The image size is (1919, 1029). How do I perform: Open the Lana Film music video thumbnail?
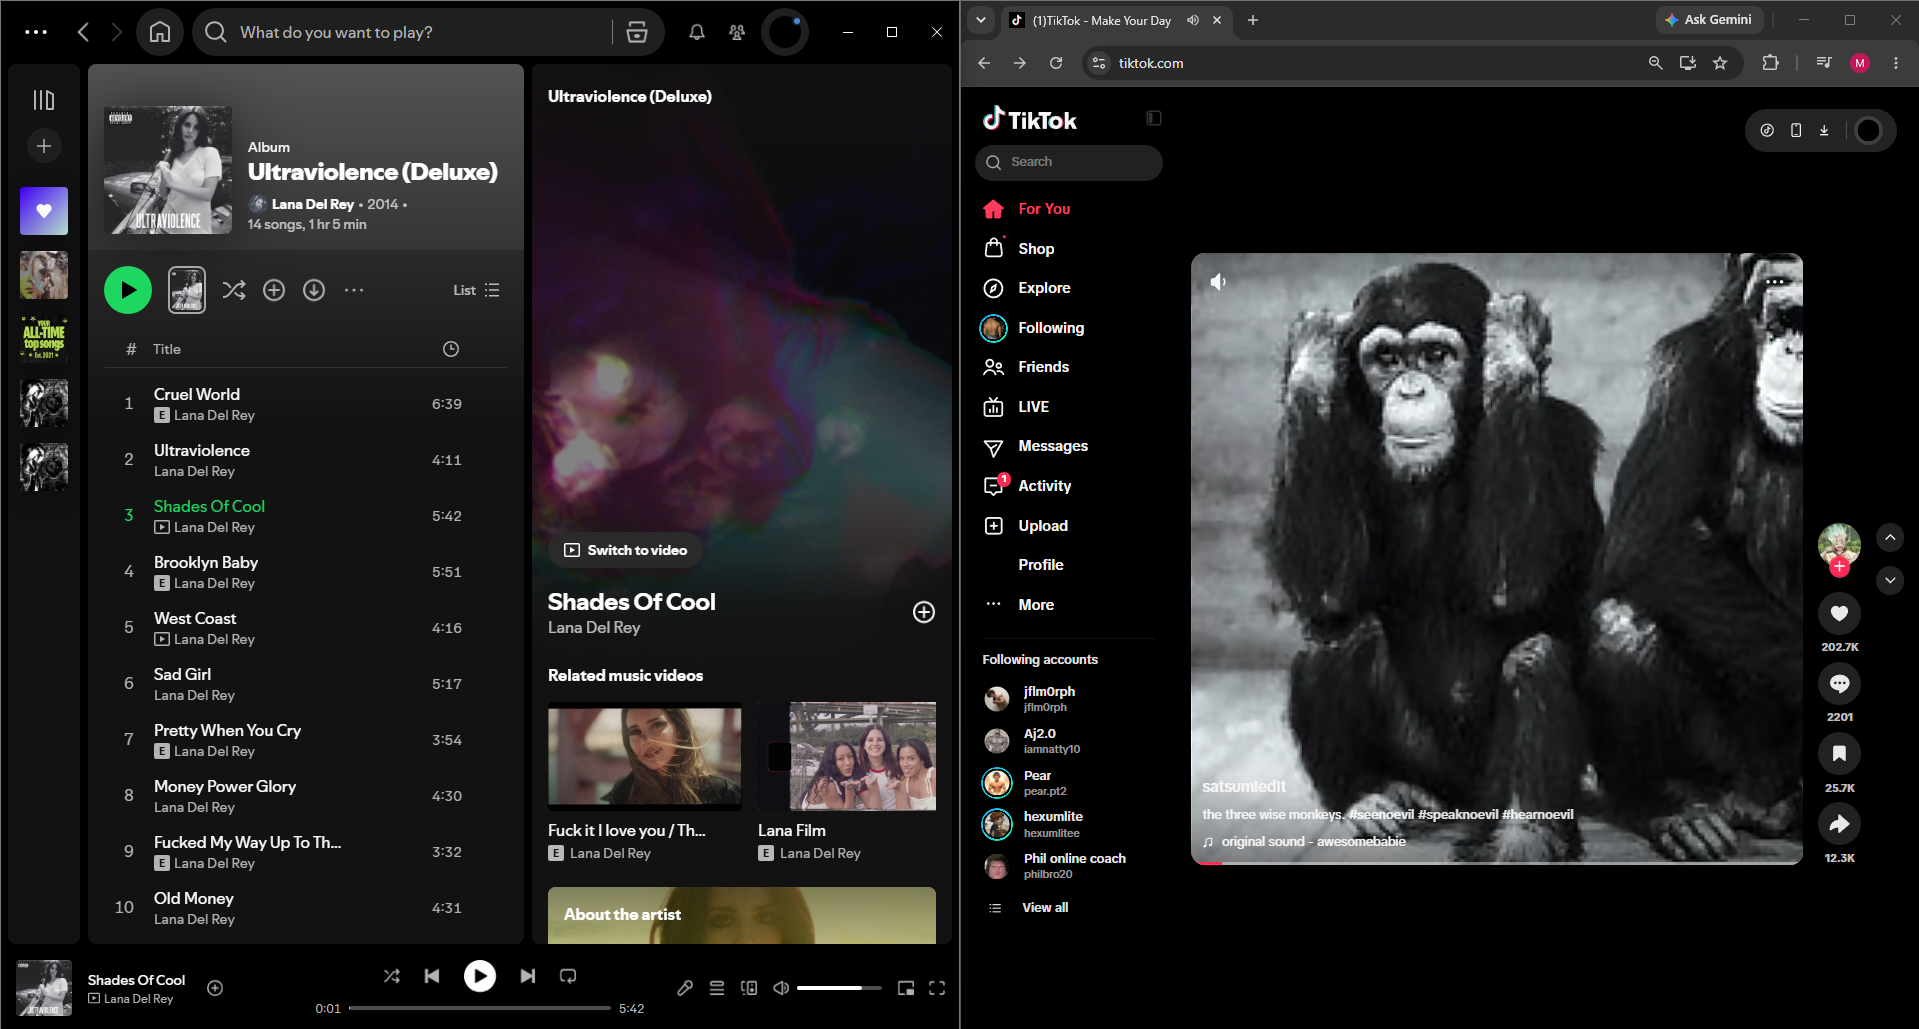pyautogui.click(x=847, y=756)
